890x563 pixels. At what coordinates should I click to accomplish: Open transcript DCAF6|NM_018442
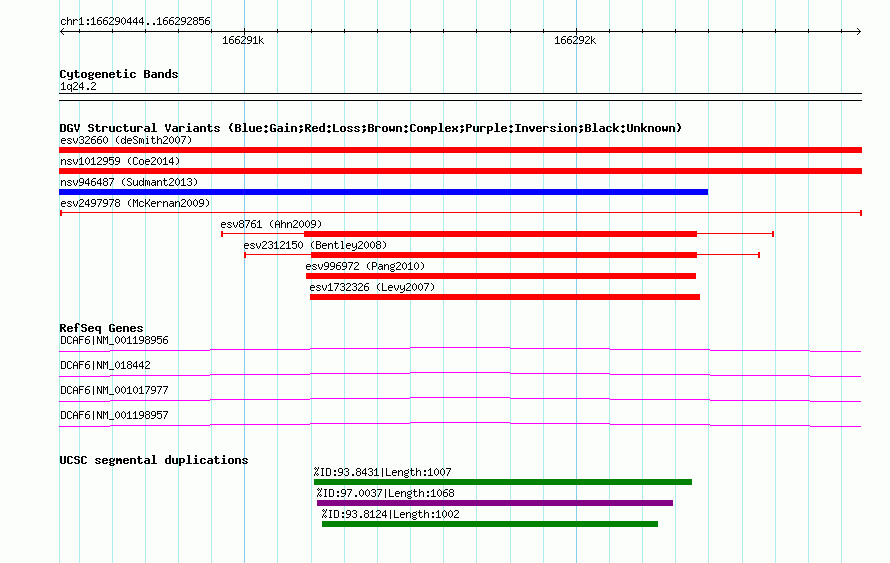(x=105, y=365)
